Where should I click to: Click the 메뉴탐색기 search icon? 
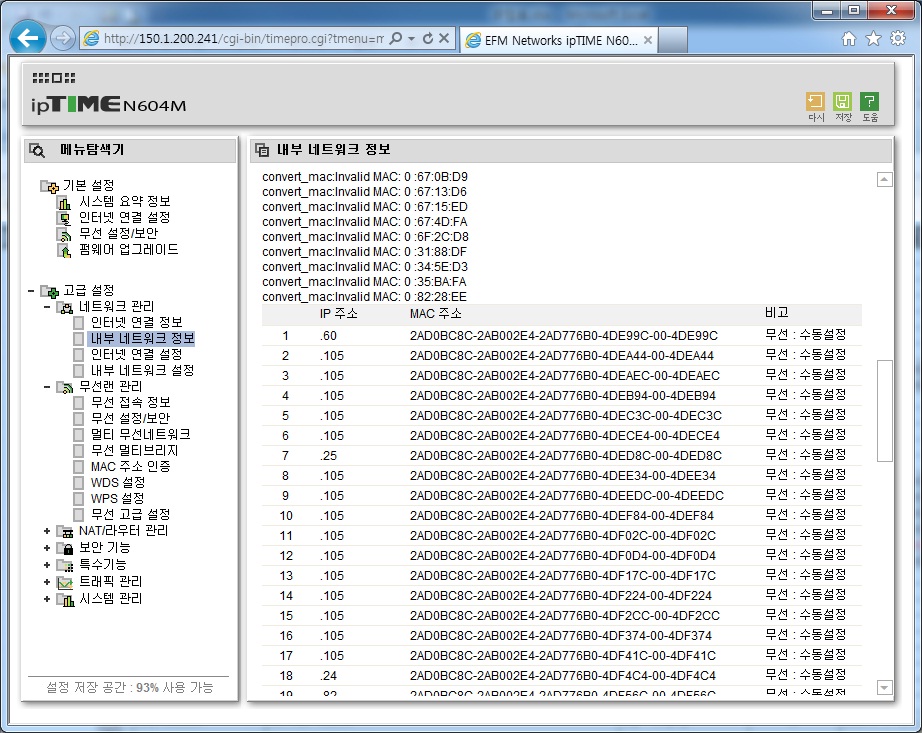coord(37,150)
